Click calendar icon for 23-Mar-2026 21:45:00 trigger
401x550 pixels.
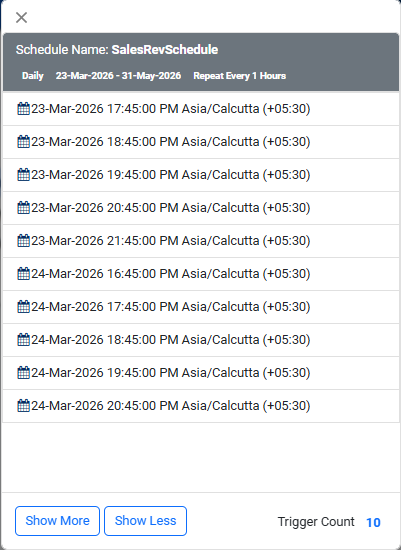click(x=24, y=240)
